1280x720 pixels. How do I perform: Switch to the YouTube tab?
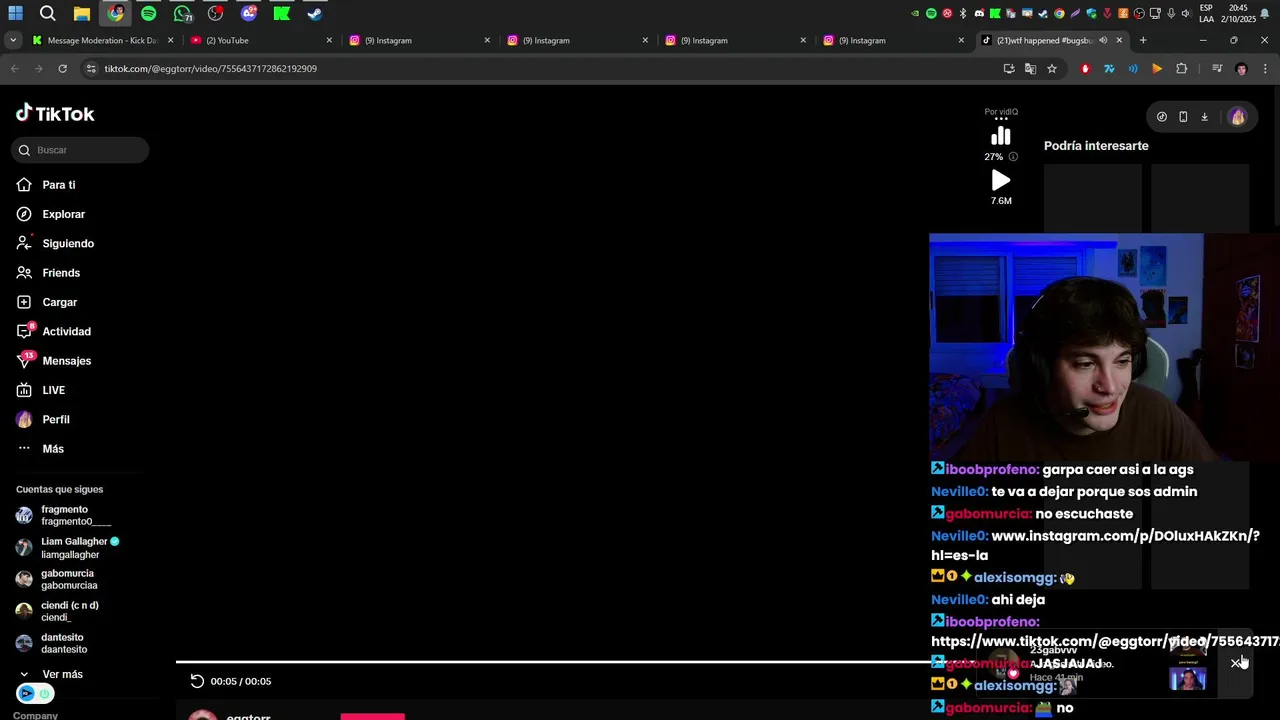pyautogui.click(x=260, y=40)
